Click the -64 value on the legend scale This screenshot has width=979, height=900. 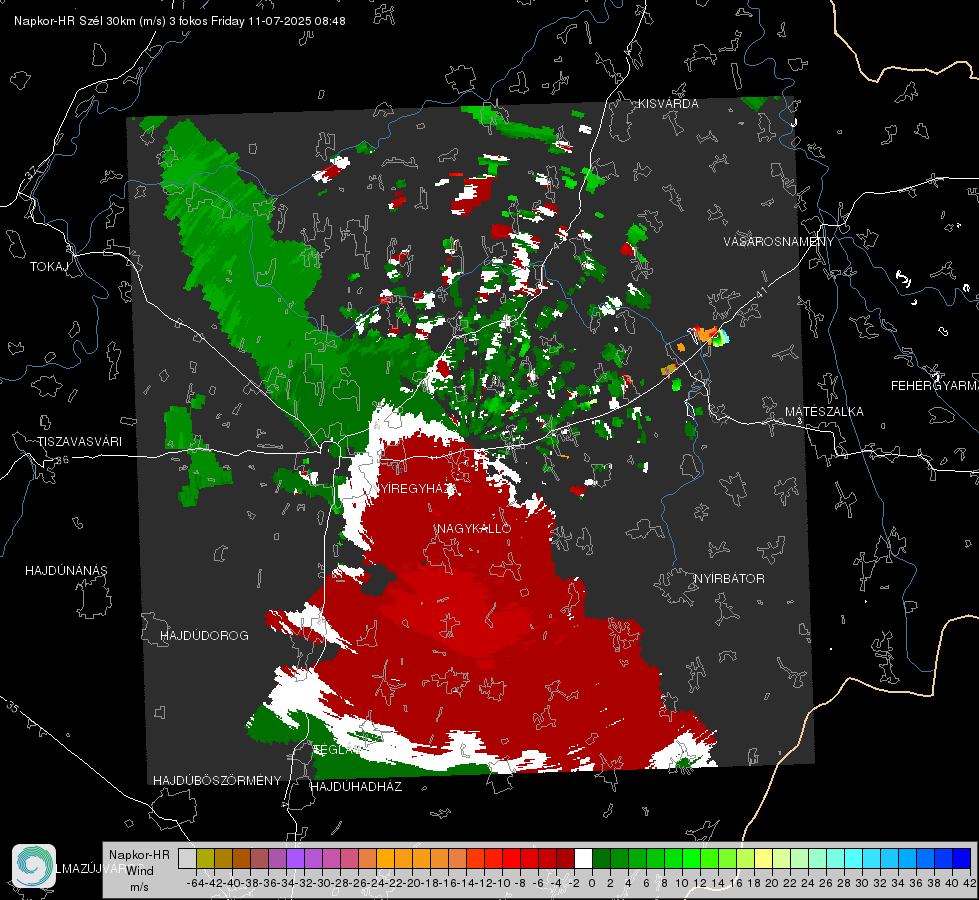(x=195, y=884)
